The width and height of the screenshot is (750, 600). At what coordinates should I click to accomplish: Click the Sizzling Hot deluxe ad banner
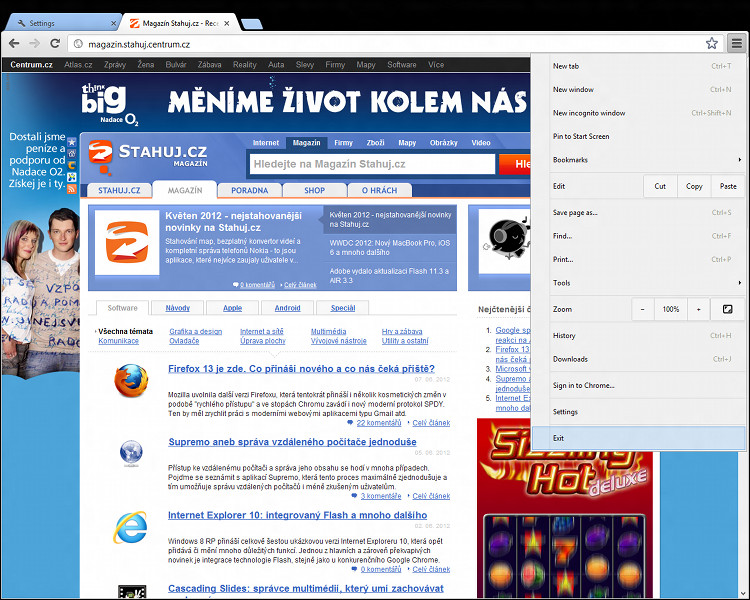[564, 508]
